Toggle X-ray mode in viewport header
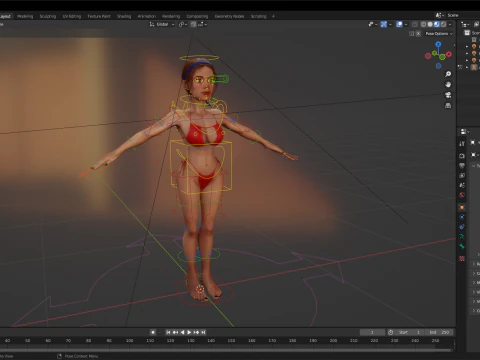Image resolution: width=480 pixels, height=360 pixels. (415, 24)
